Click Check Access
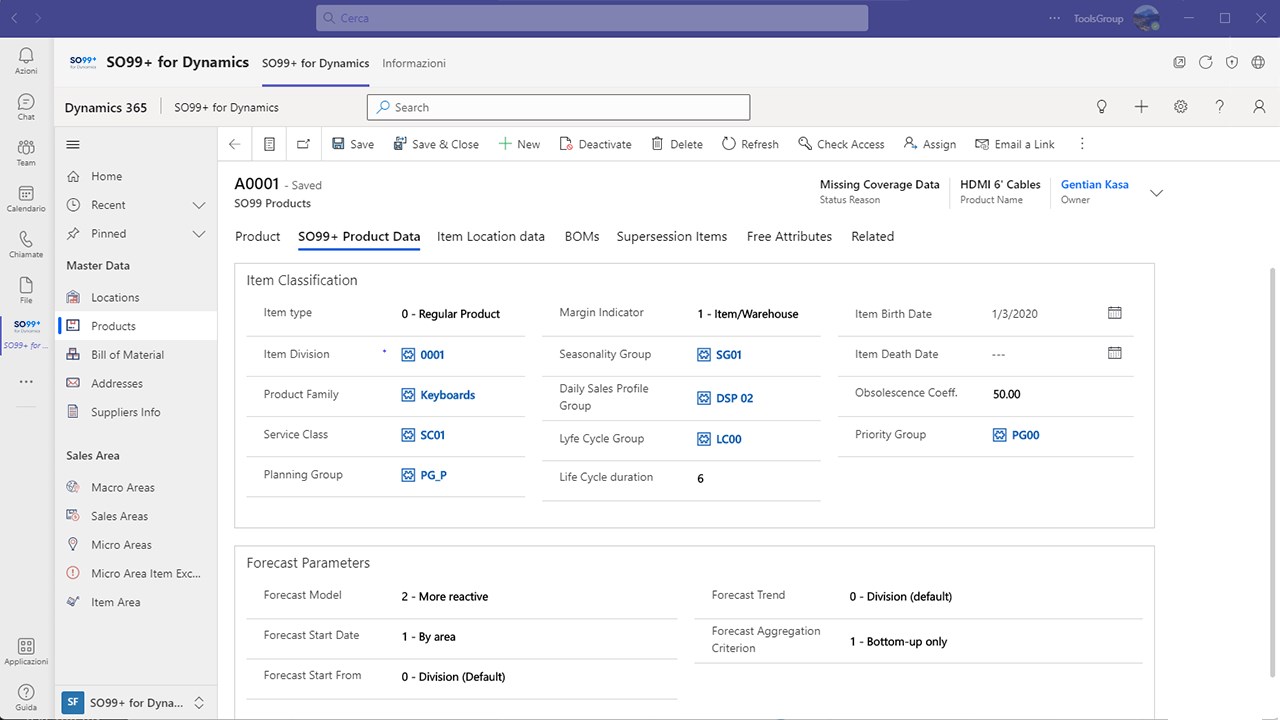The image size is (1280, 720). [x=841, y=144]
